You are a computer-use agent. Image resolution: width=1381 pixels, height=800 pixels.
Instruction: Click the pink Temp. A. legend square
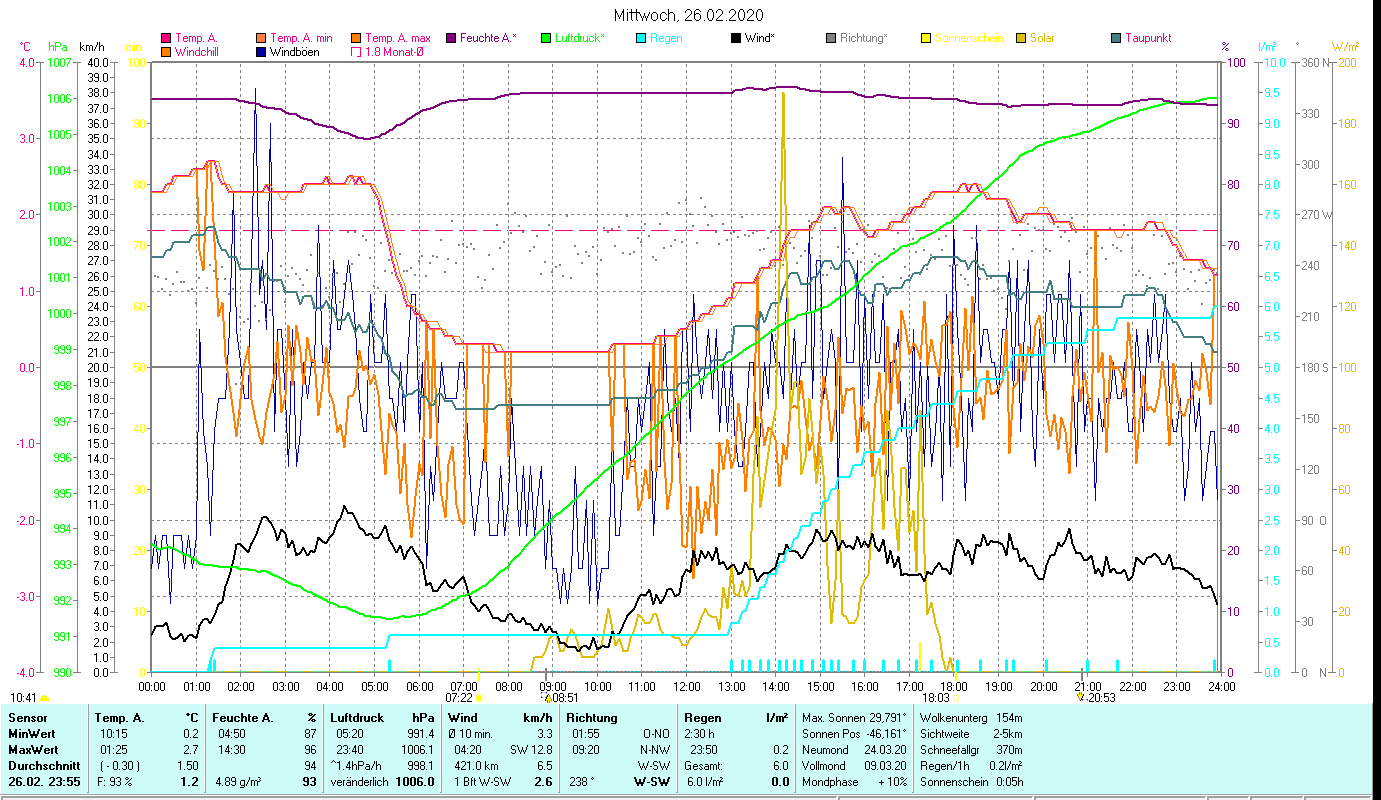click(x=167, y=39)
